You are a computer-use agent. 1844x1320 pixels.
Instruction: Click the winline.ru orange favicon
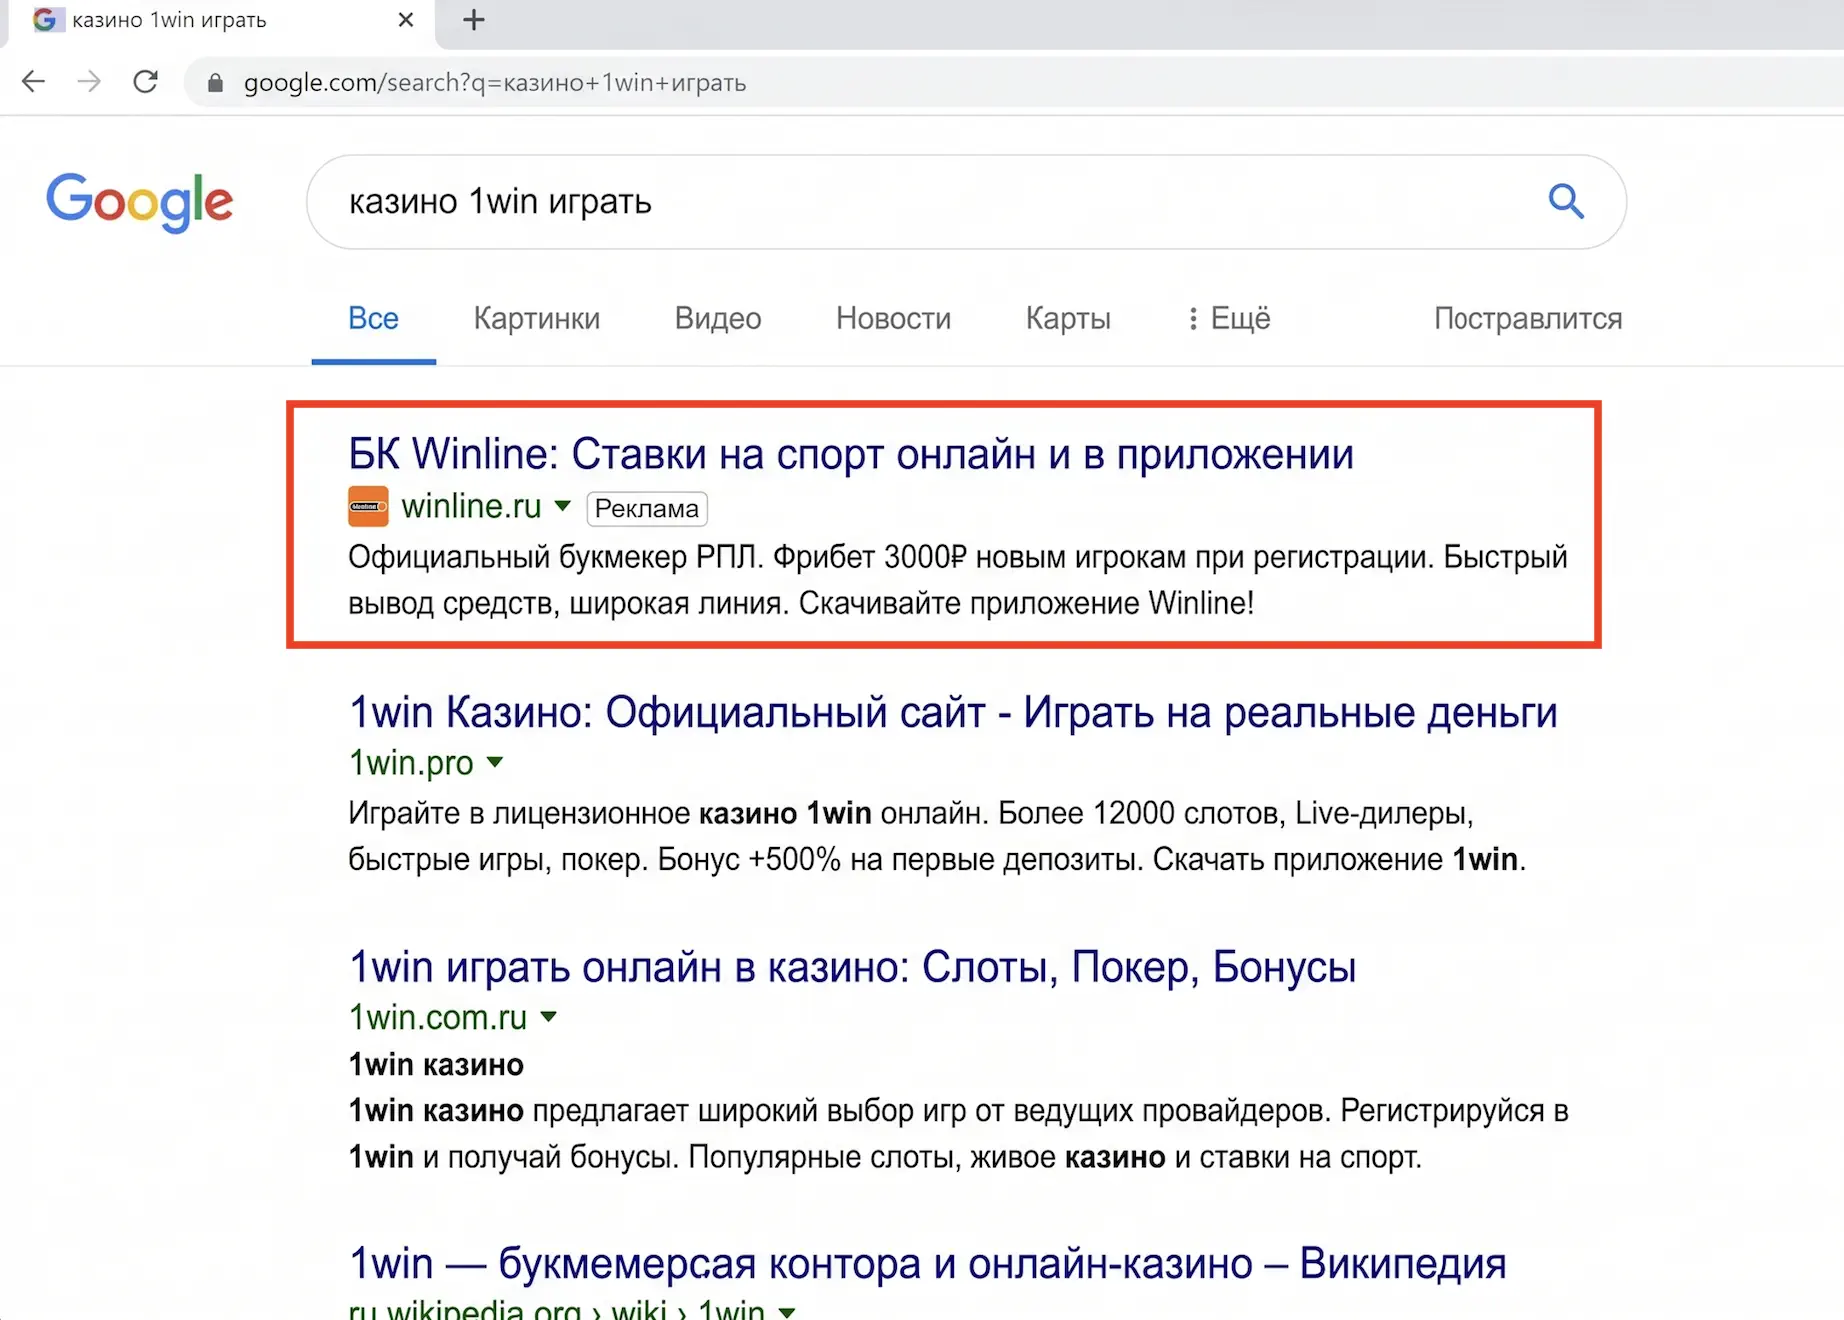pyautogui.click(x=368, y=506)
